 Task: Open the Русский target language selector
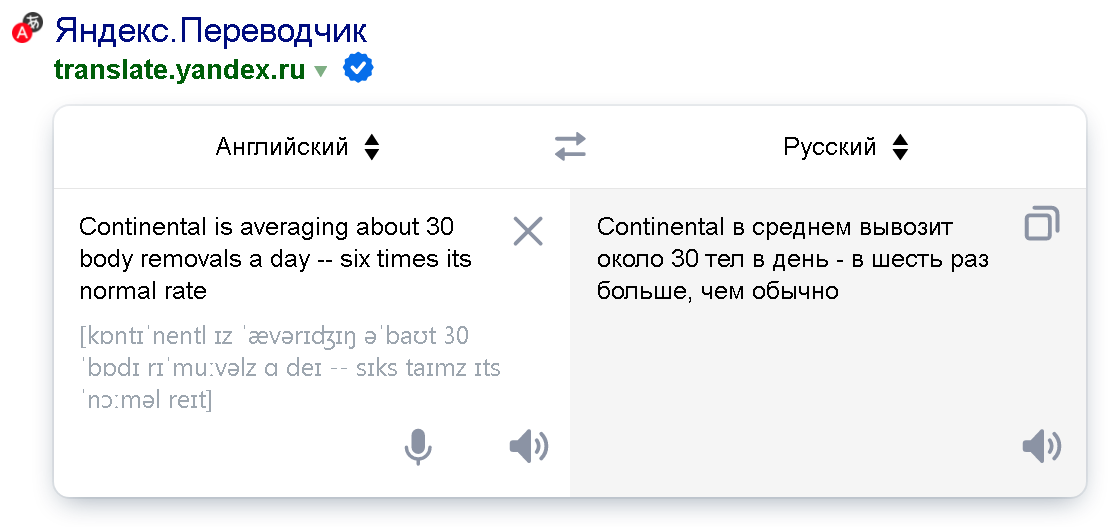pos(829,148)
